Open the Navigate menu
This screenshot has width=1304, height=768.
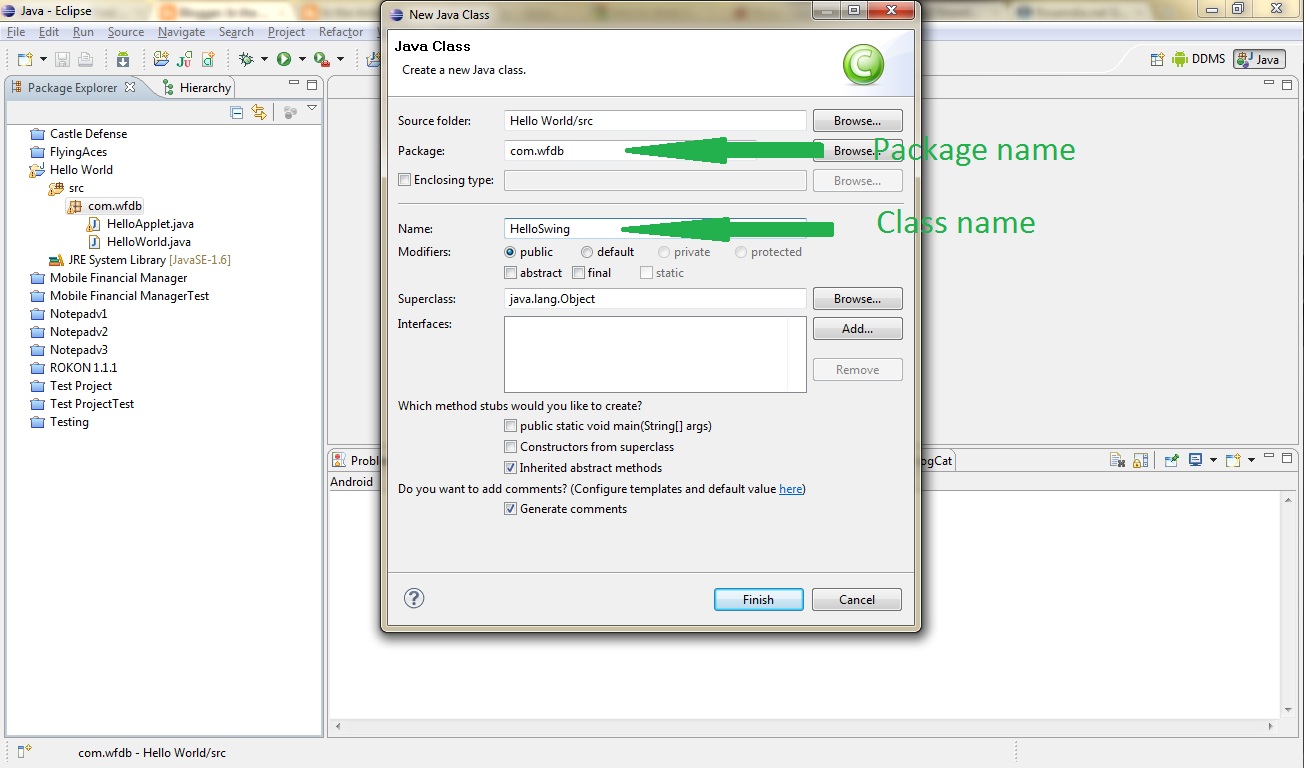pyautogui.click(x=181, y=32)
